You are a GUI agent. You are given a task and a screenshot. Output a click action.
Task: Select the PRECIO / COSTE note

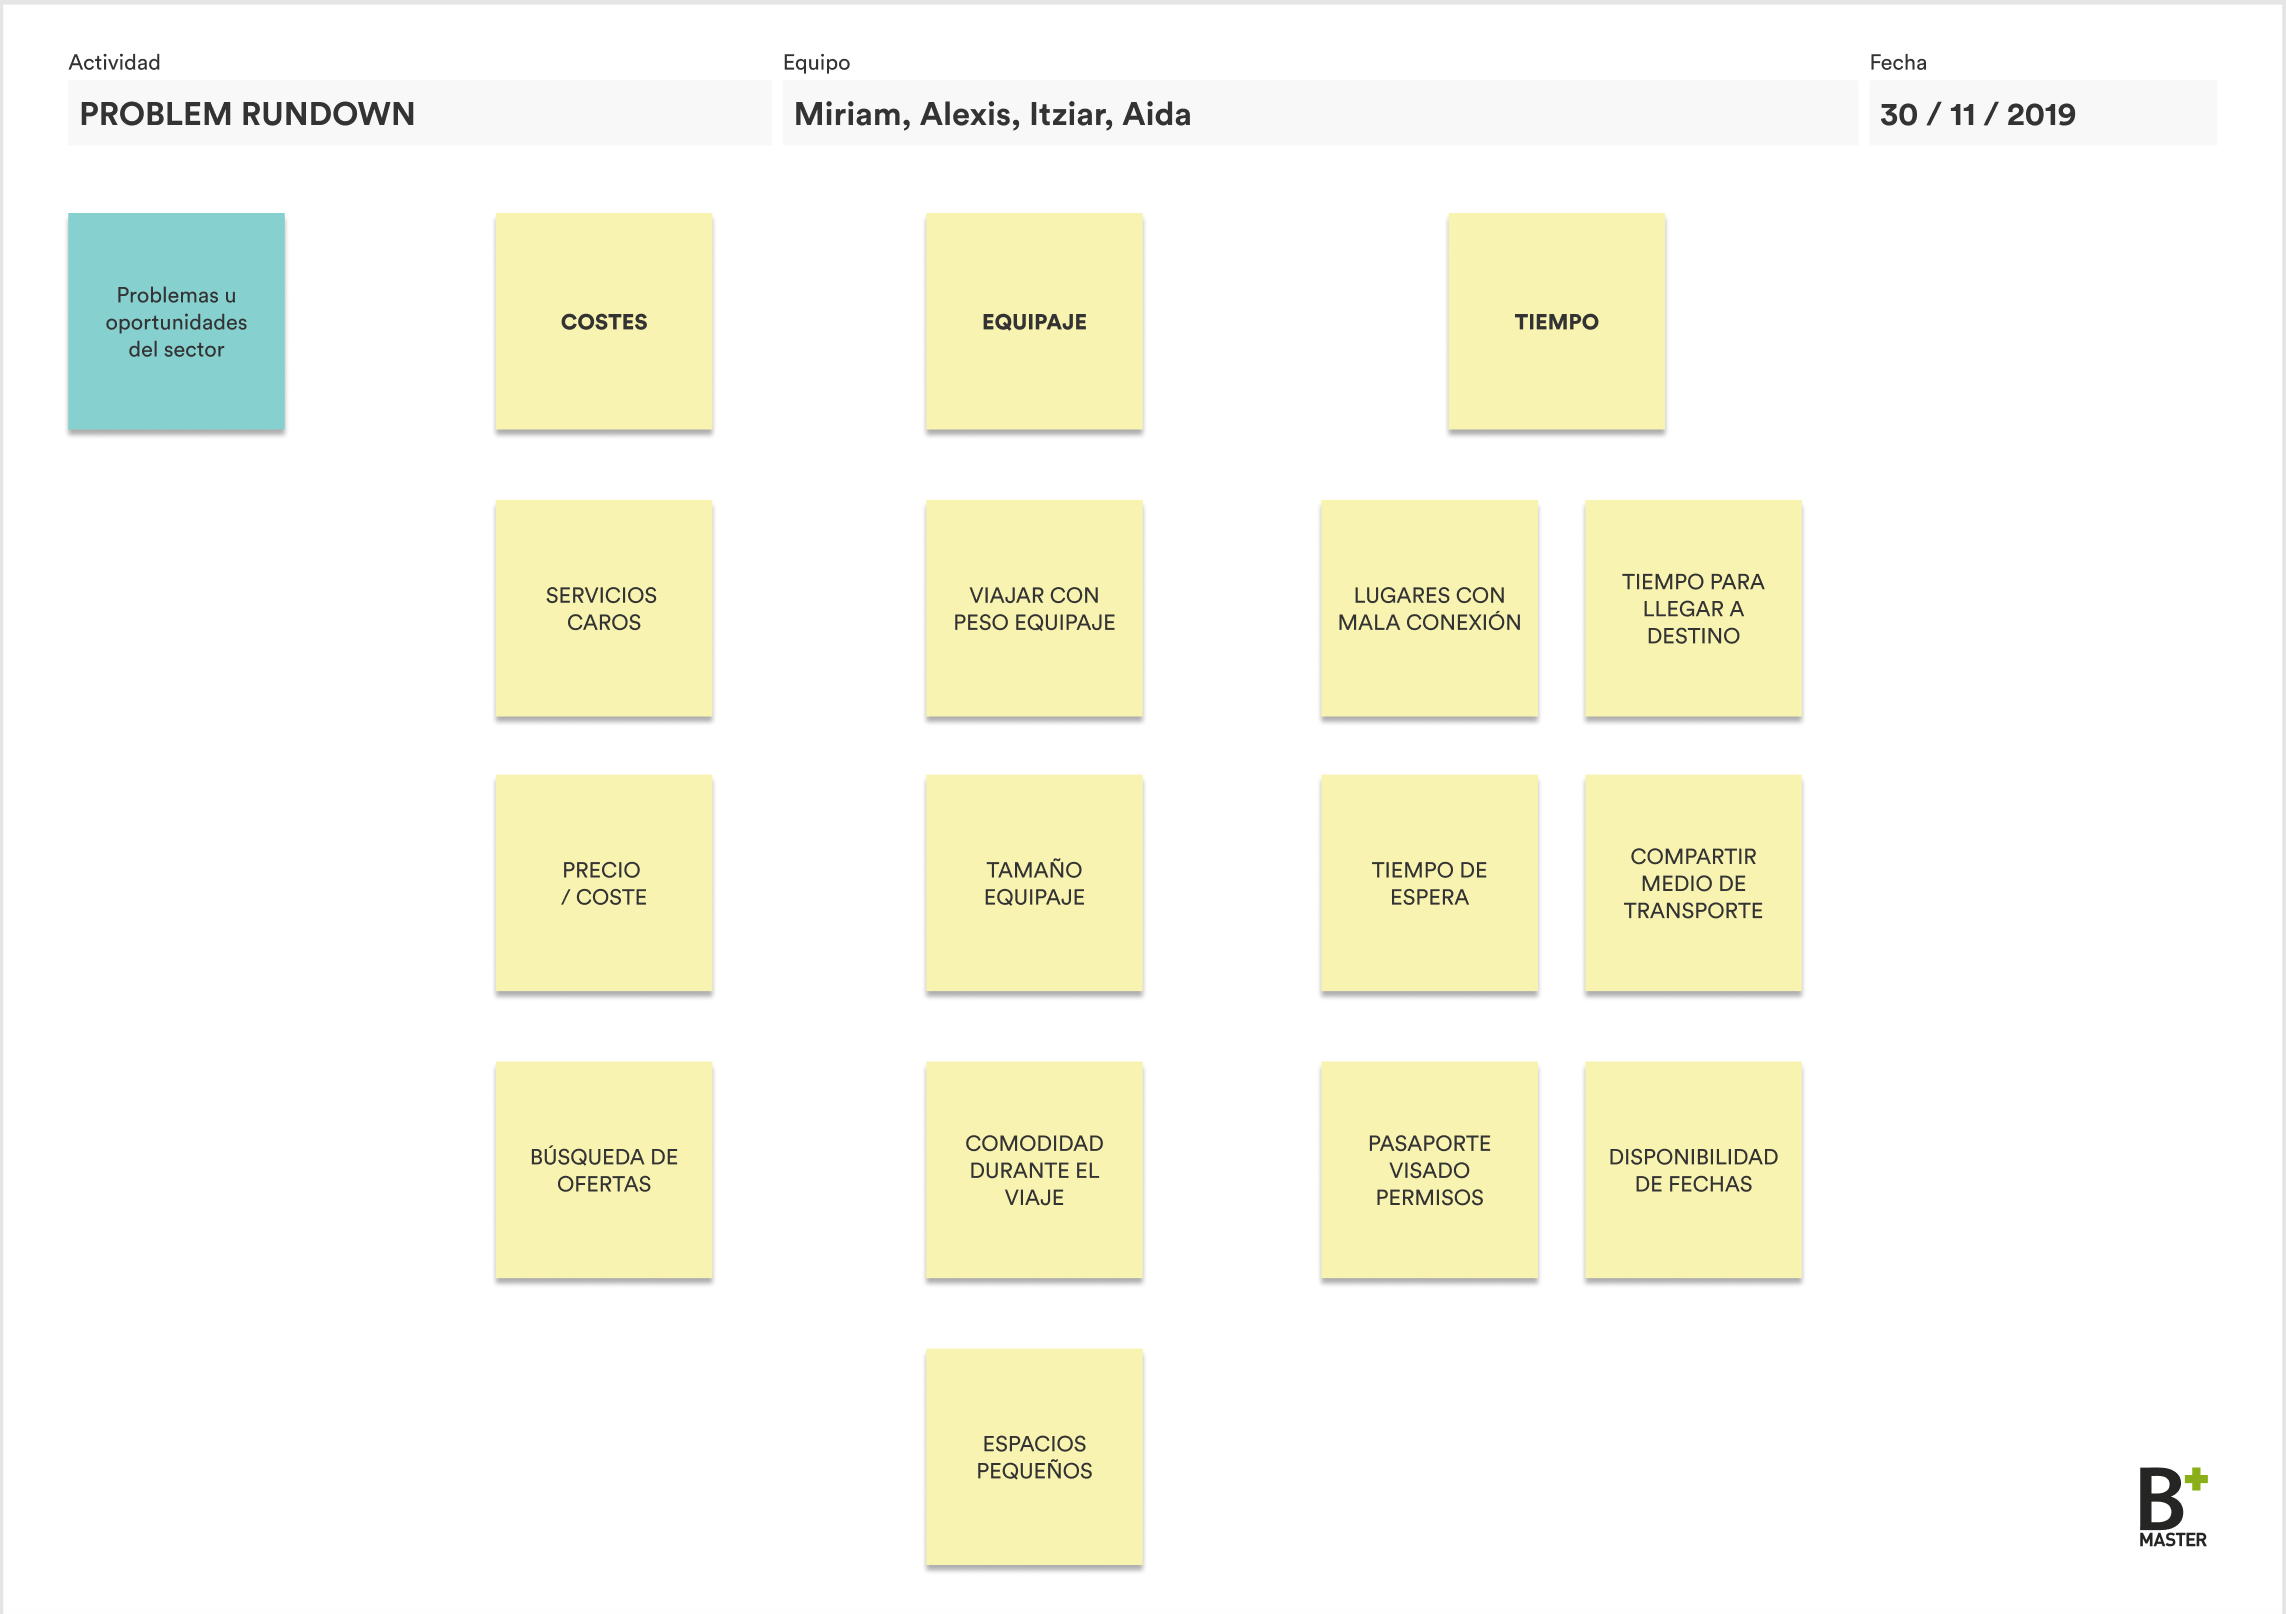tap(603, 883)
